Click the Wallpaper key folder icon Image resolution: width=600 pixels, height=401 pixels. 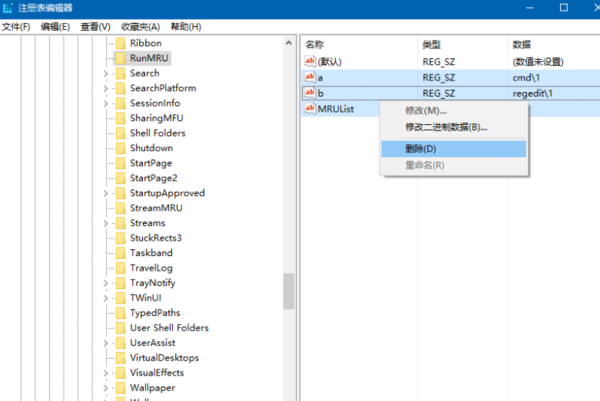[120, 387]
